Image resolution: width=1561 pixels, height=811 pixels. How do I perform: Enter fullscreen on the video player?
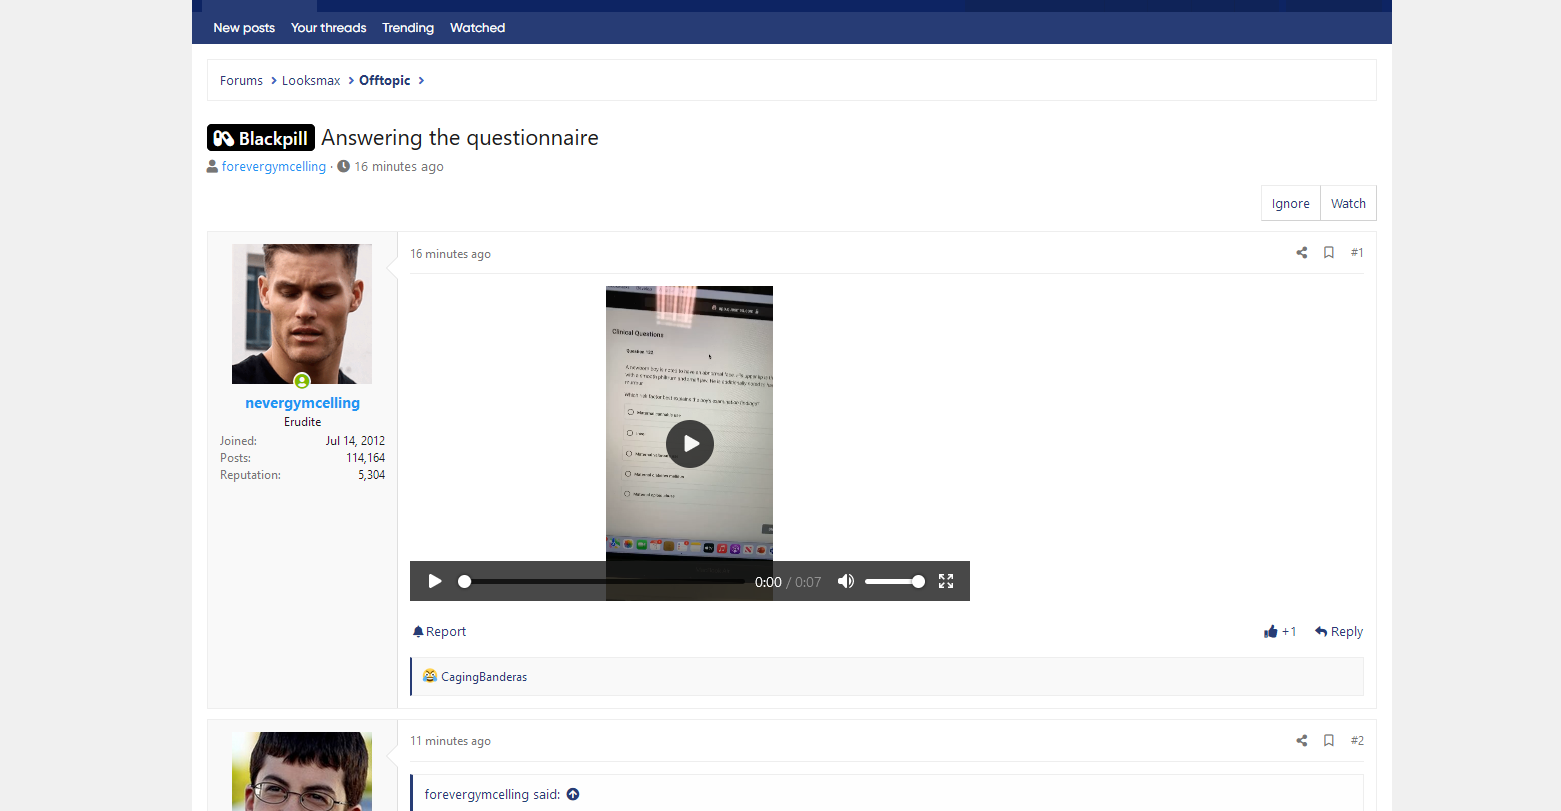946,581
